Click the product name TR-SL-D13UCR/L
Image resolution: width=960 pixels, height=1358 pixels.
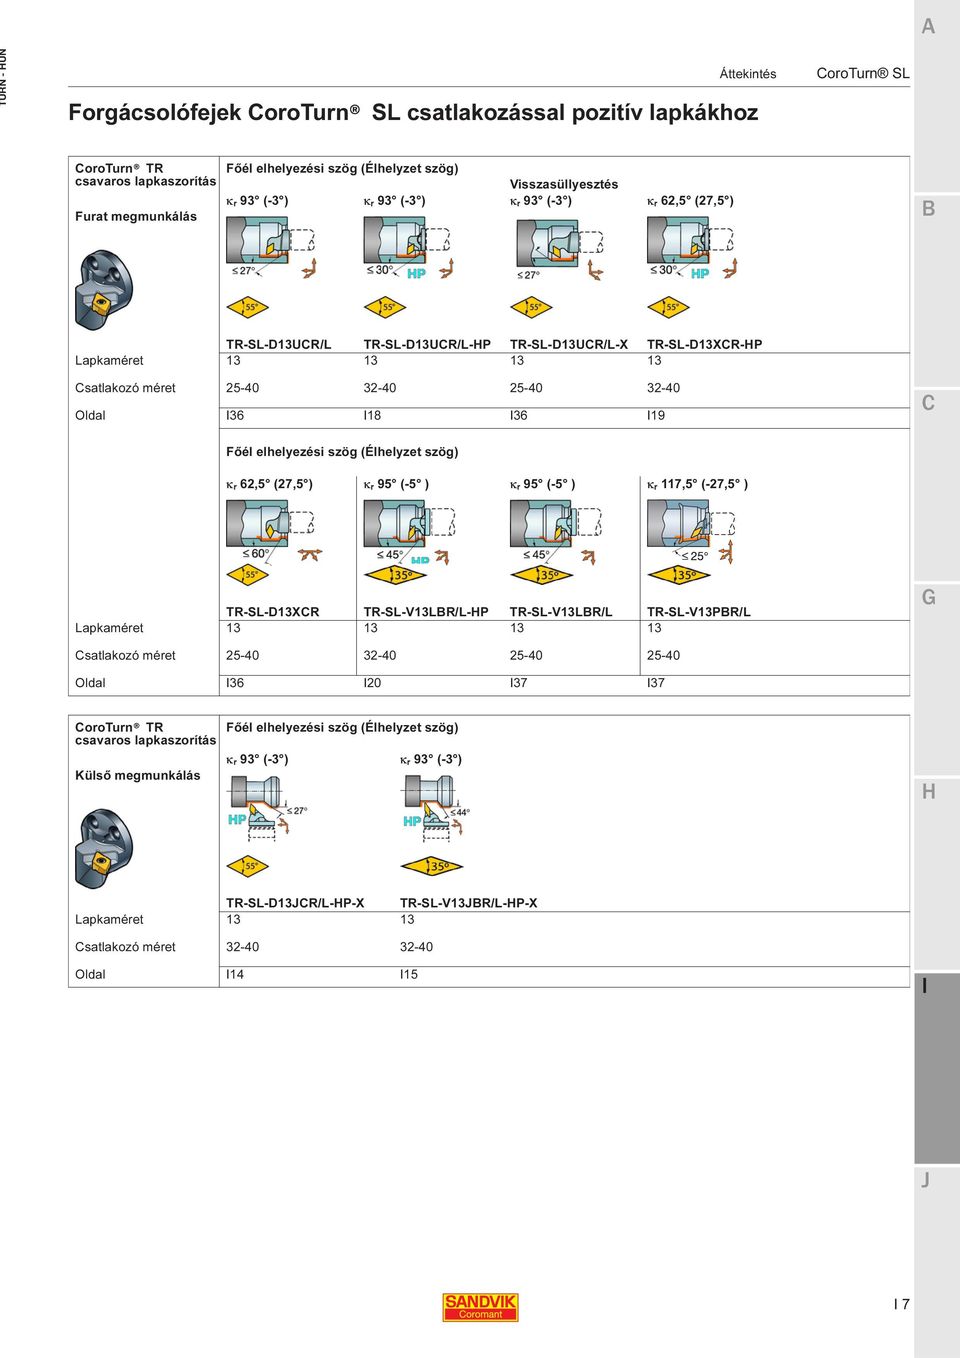pos(278,344)
